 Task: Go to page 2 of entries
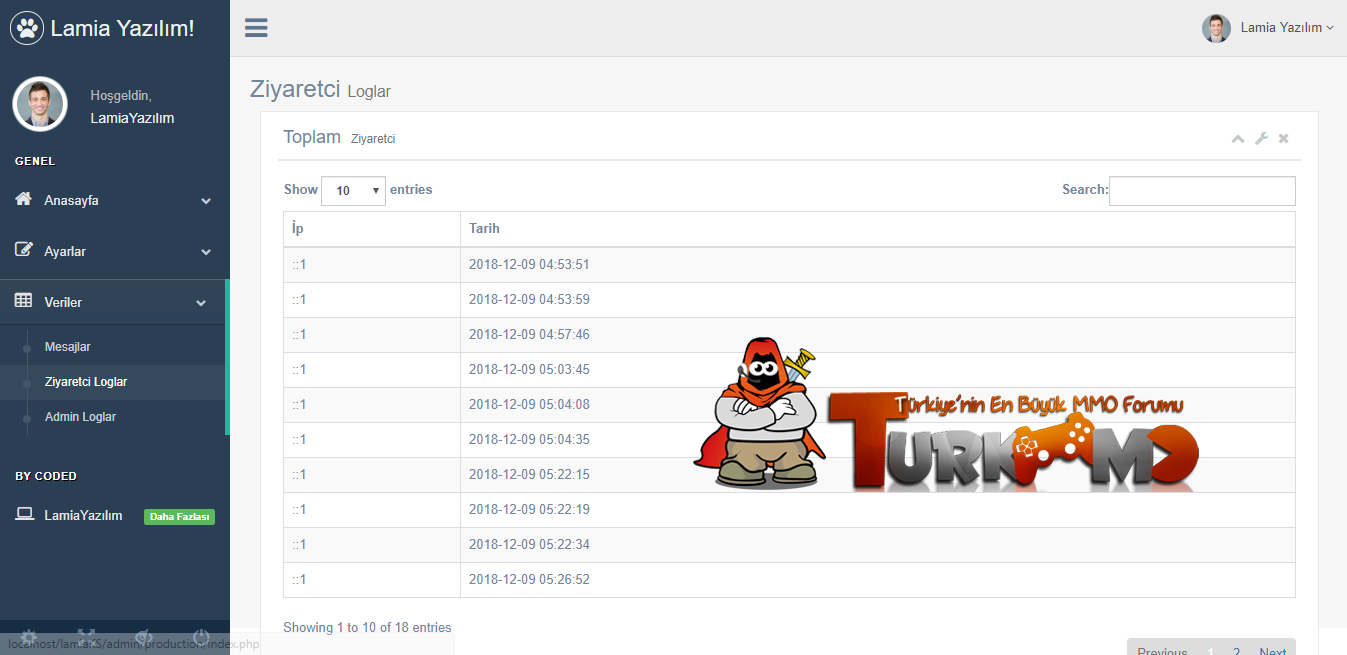(1236, 652)
